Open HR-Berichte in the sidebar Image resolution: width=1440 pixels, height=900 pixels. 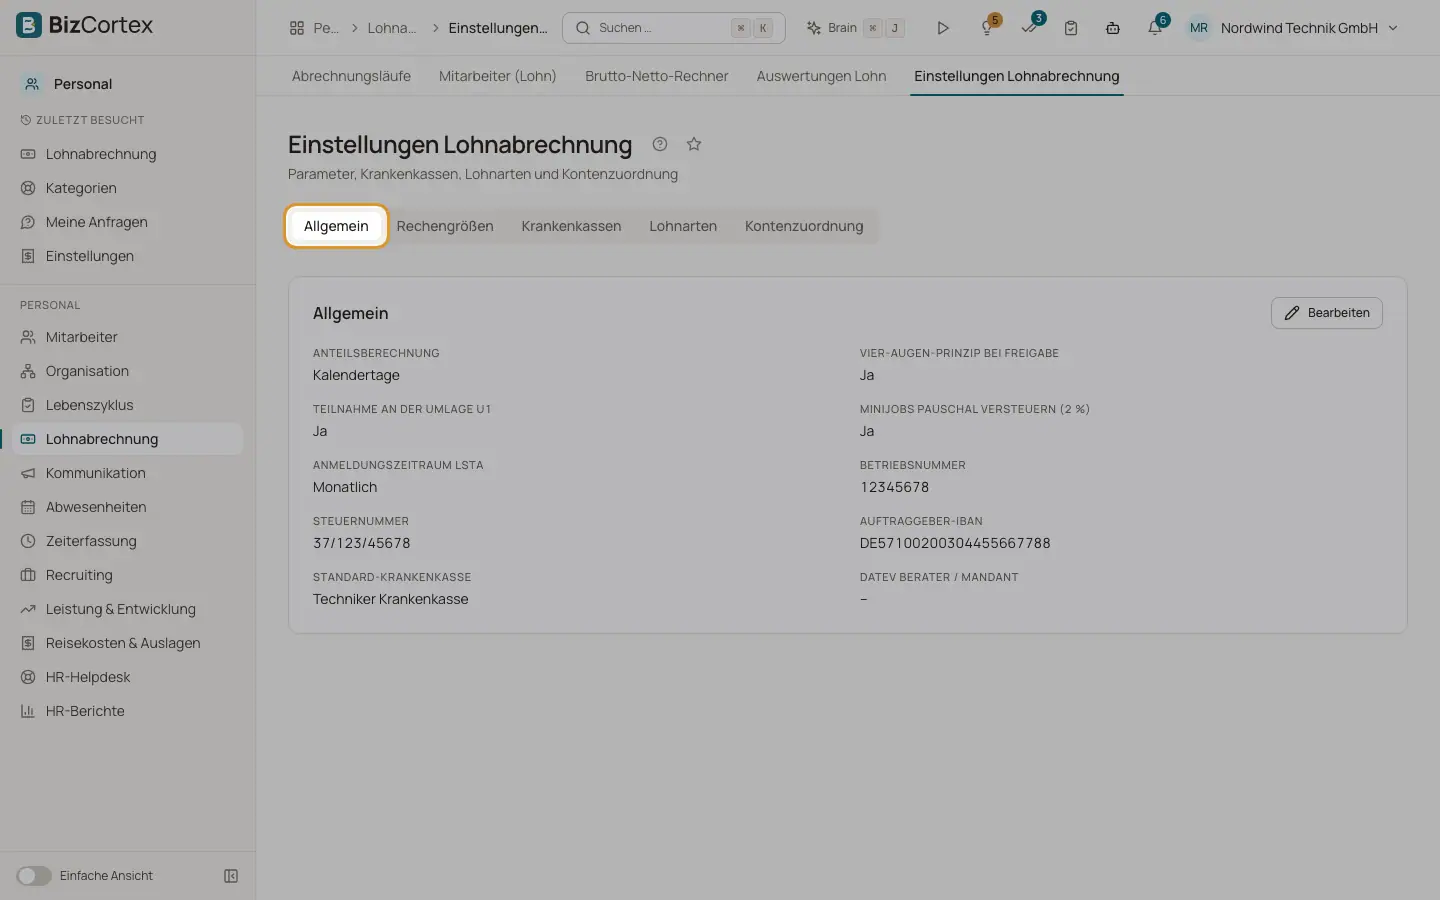point(128,711)
